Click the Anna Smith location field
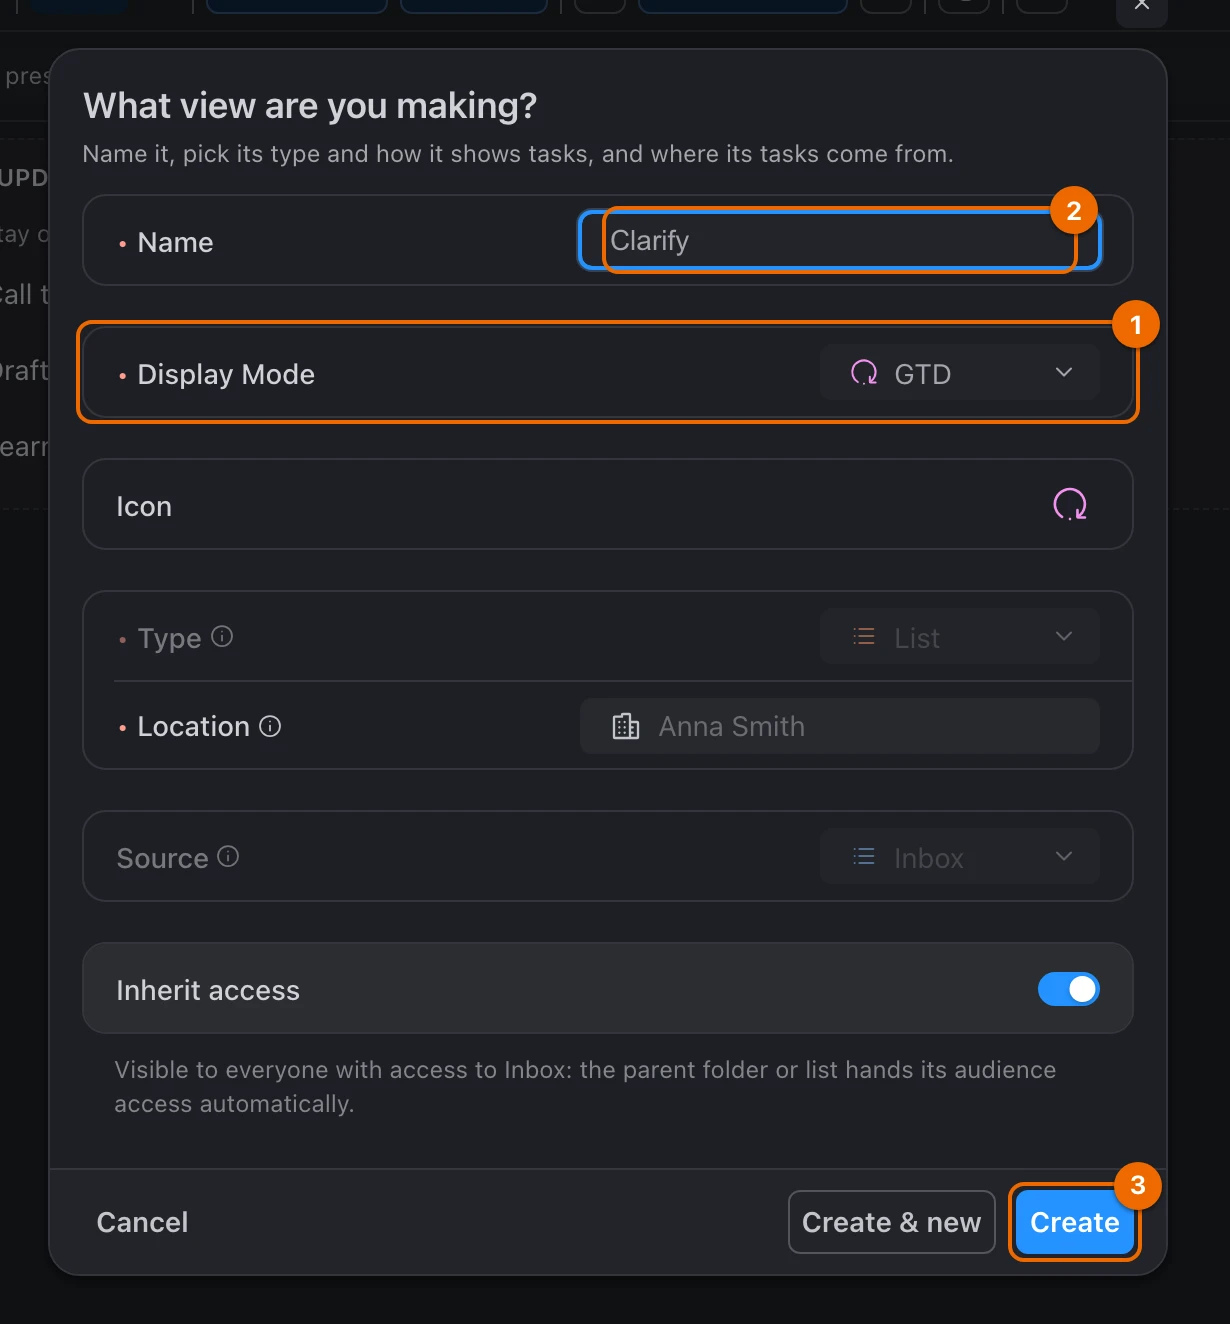 [840, 726]
